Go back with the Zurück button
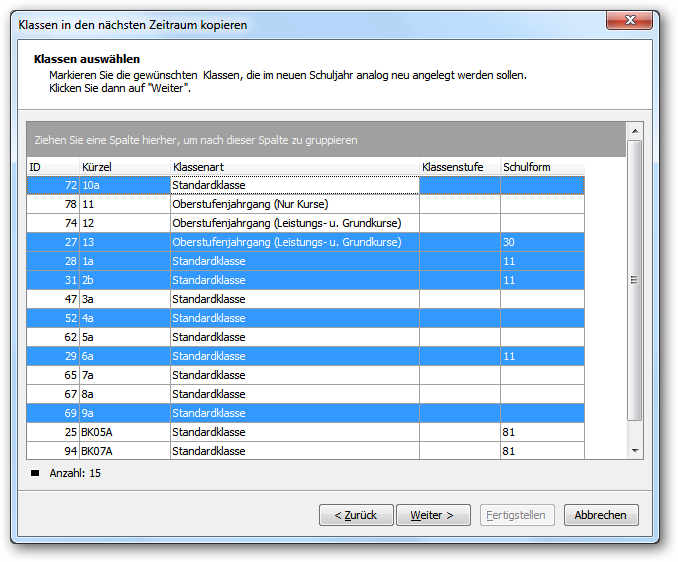This screenshot has height=562, width=678. [356, 515]
